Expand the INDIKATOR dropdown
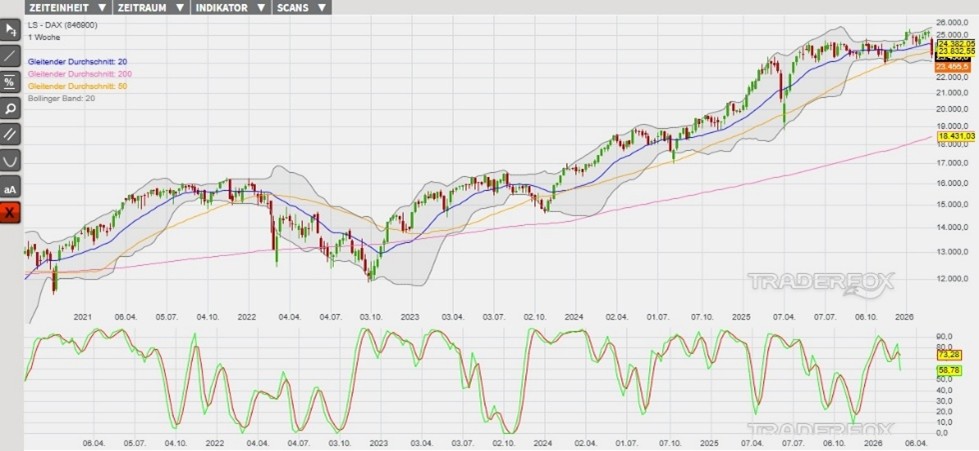Screen dimensions: 979x451 229,7
